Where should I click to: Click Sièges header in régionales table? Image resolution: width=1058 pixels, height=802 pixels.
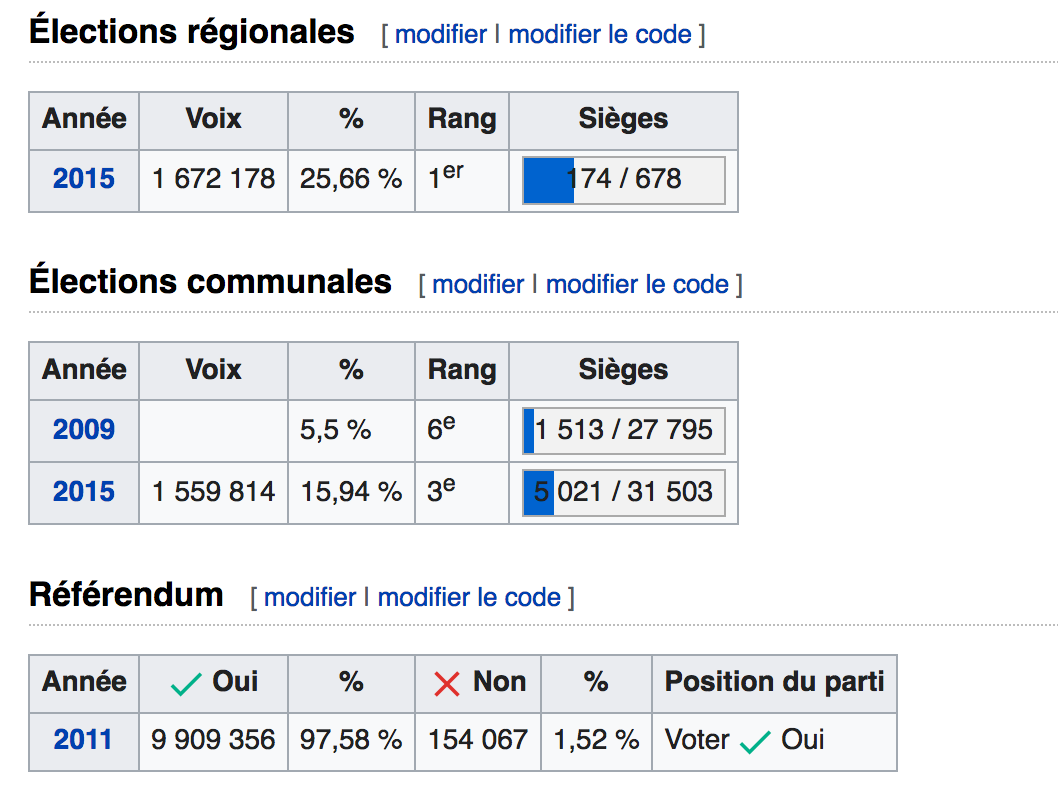(x=623, y=119)
